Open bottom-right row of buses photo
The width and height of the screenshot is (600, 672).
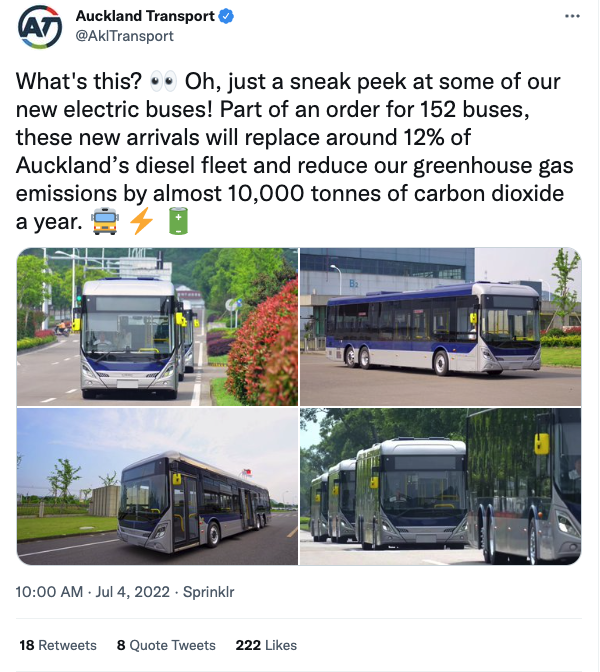pyautogui.click(x=440, y=486)
